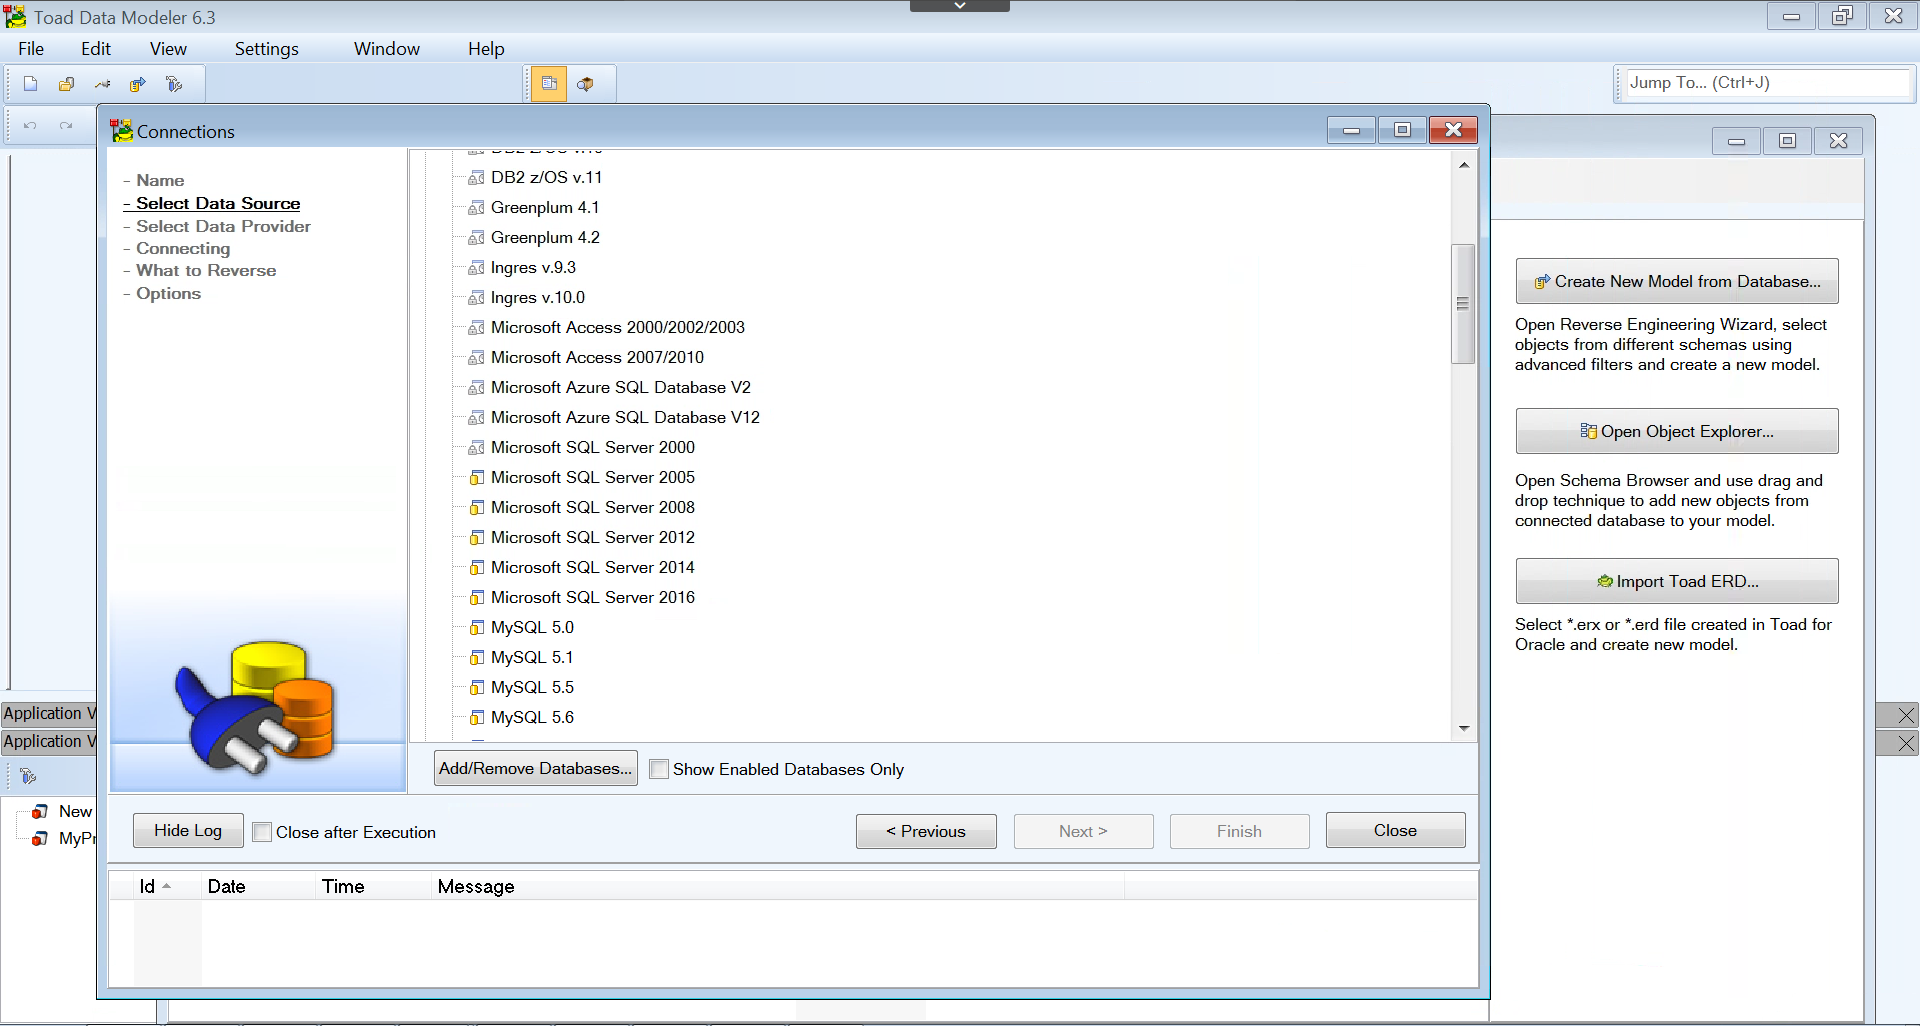Click the Undo arrow icon
Viewport: 1920px width, 1026px height.
(30, 126)
